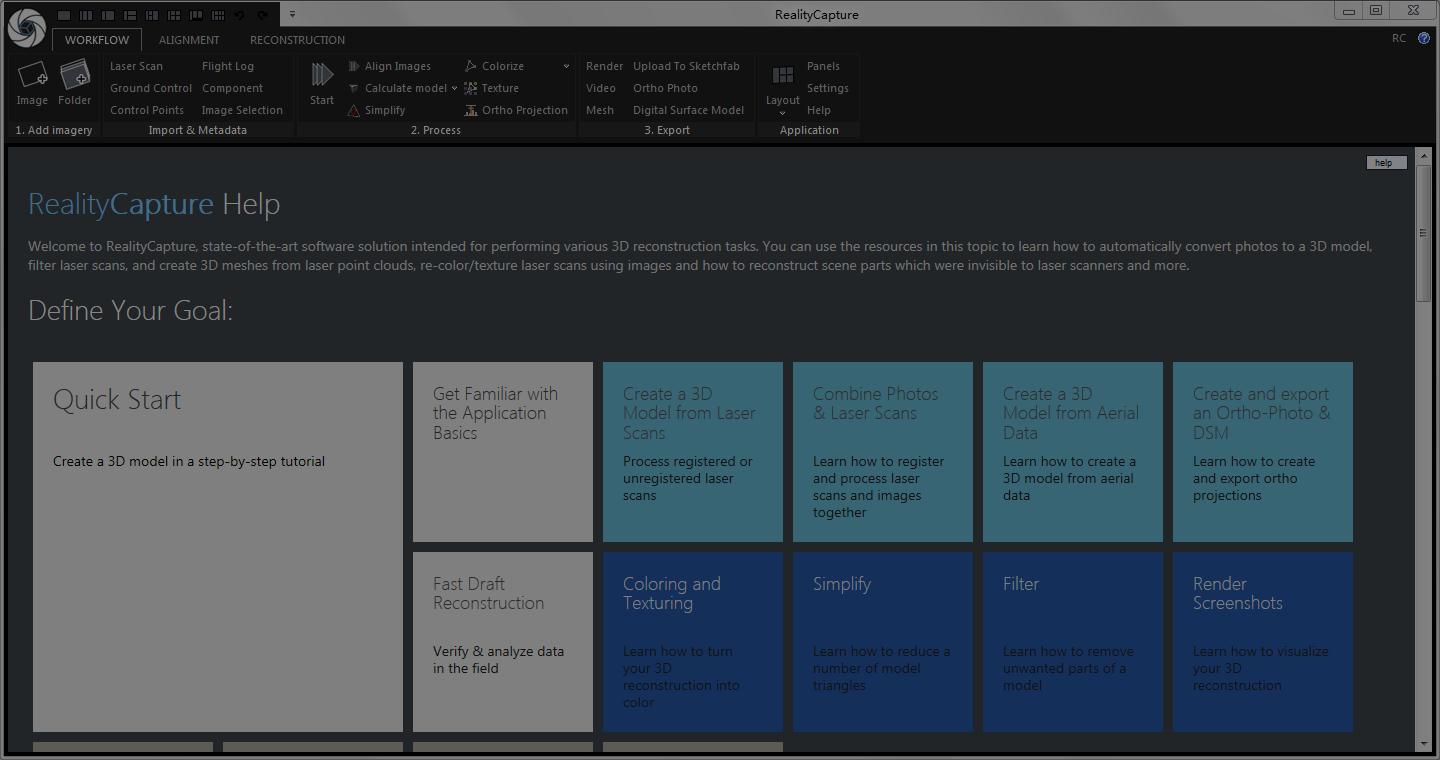Click the Image add imagery icon
Screen dimensions: 1440x760
coord(32,76)
